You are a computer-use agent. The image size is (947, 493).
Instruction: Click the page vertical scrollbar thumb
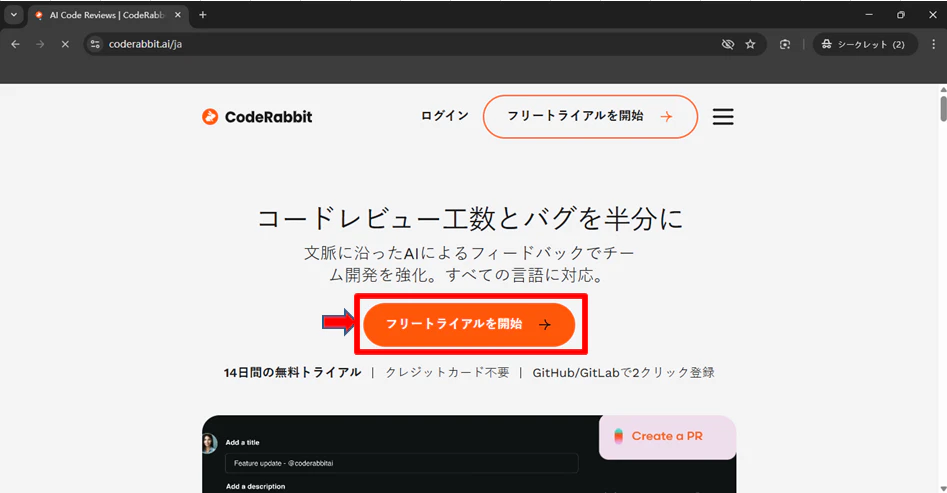[943, 108]
